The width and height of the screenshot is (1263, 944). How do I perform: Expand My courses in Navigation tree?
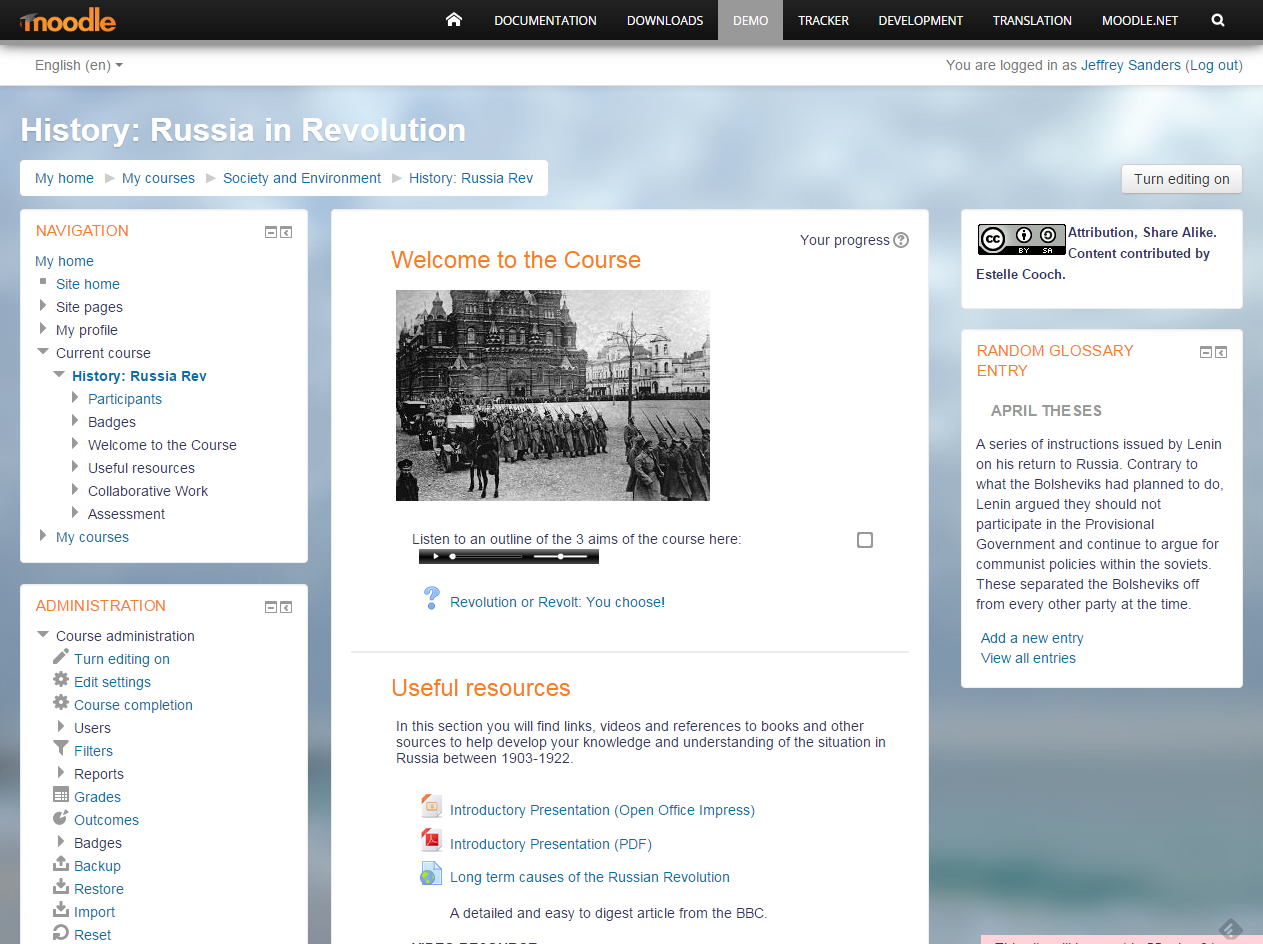43,536
